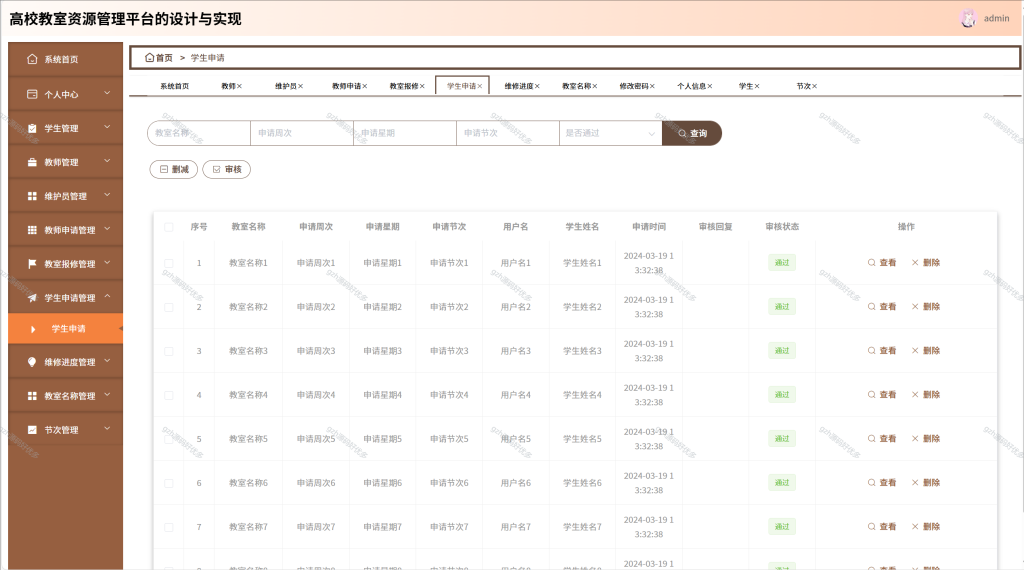The width and height of the screenshot is (1024, 570).
Task: Switch to the 学生 tab
Action: [746, 86]
